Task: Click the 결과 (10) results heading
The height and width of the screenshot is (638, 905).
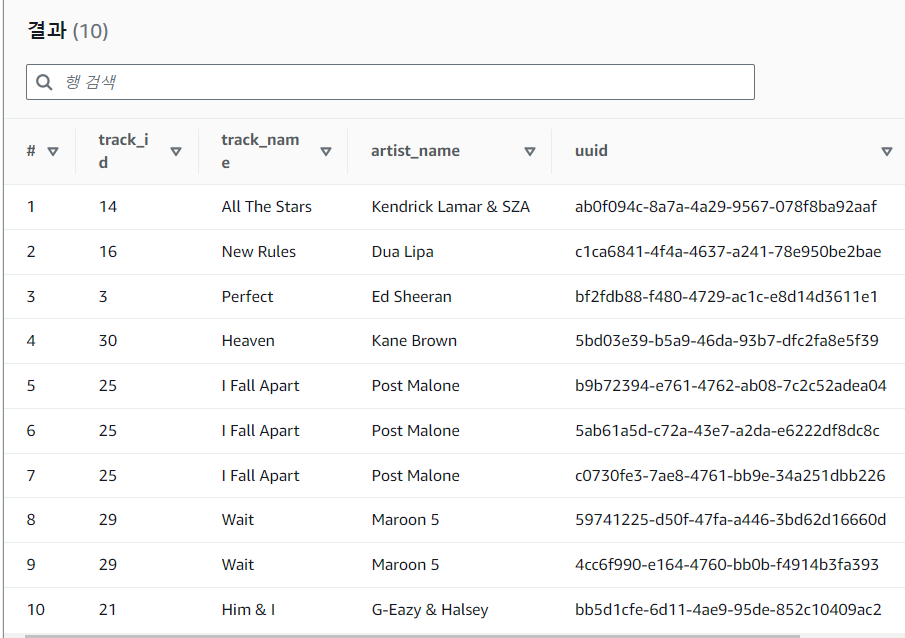Action: click(68, 31)
